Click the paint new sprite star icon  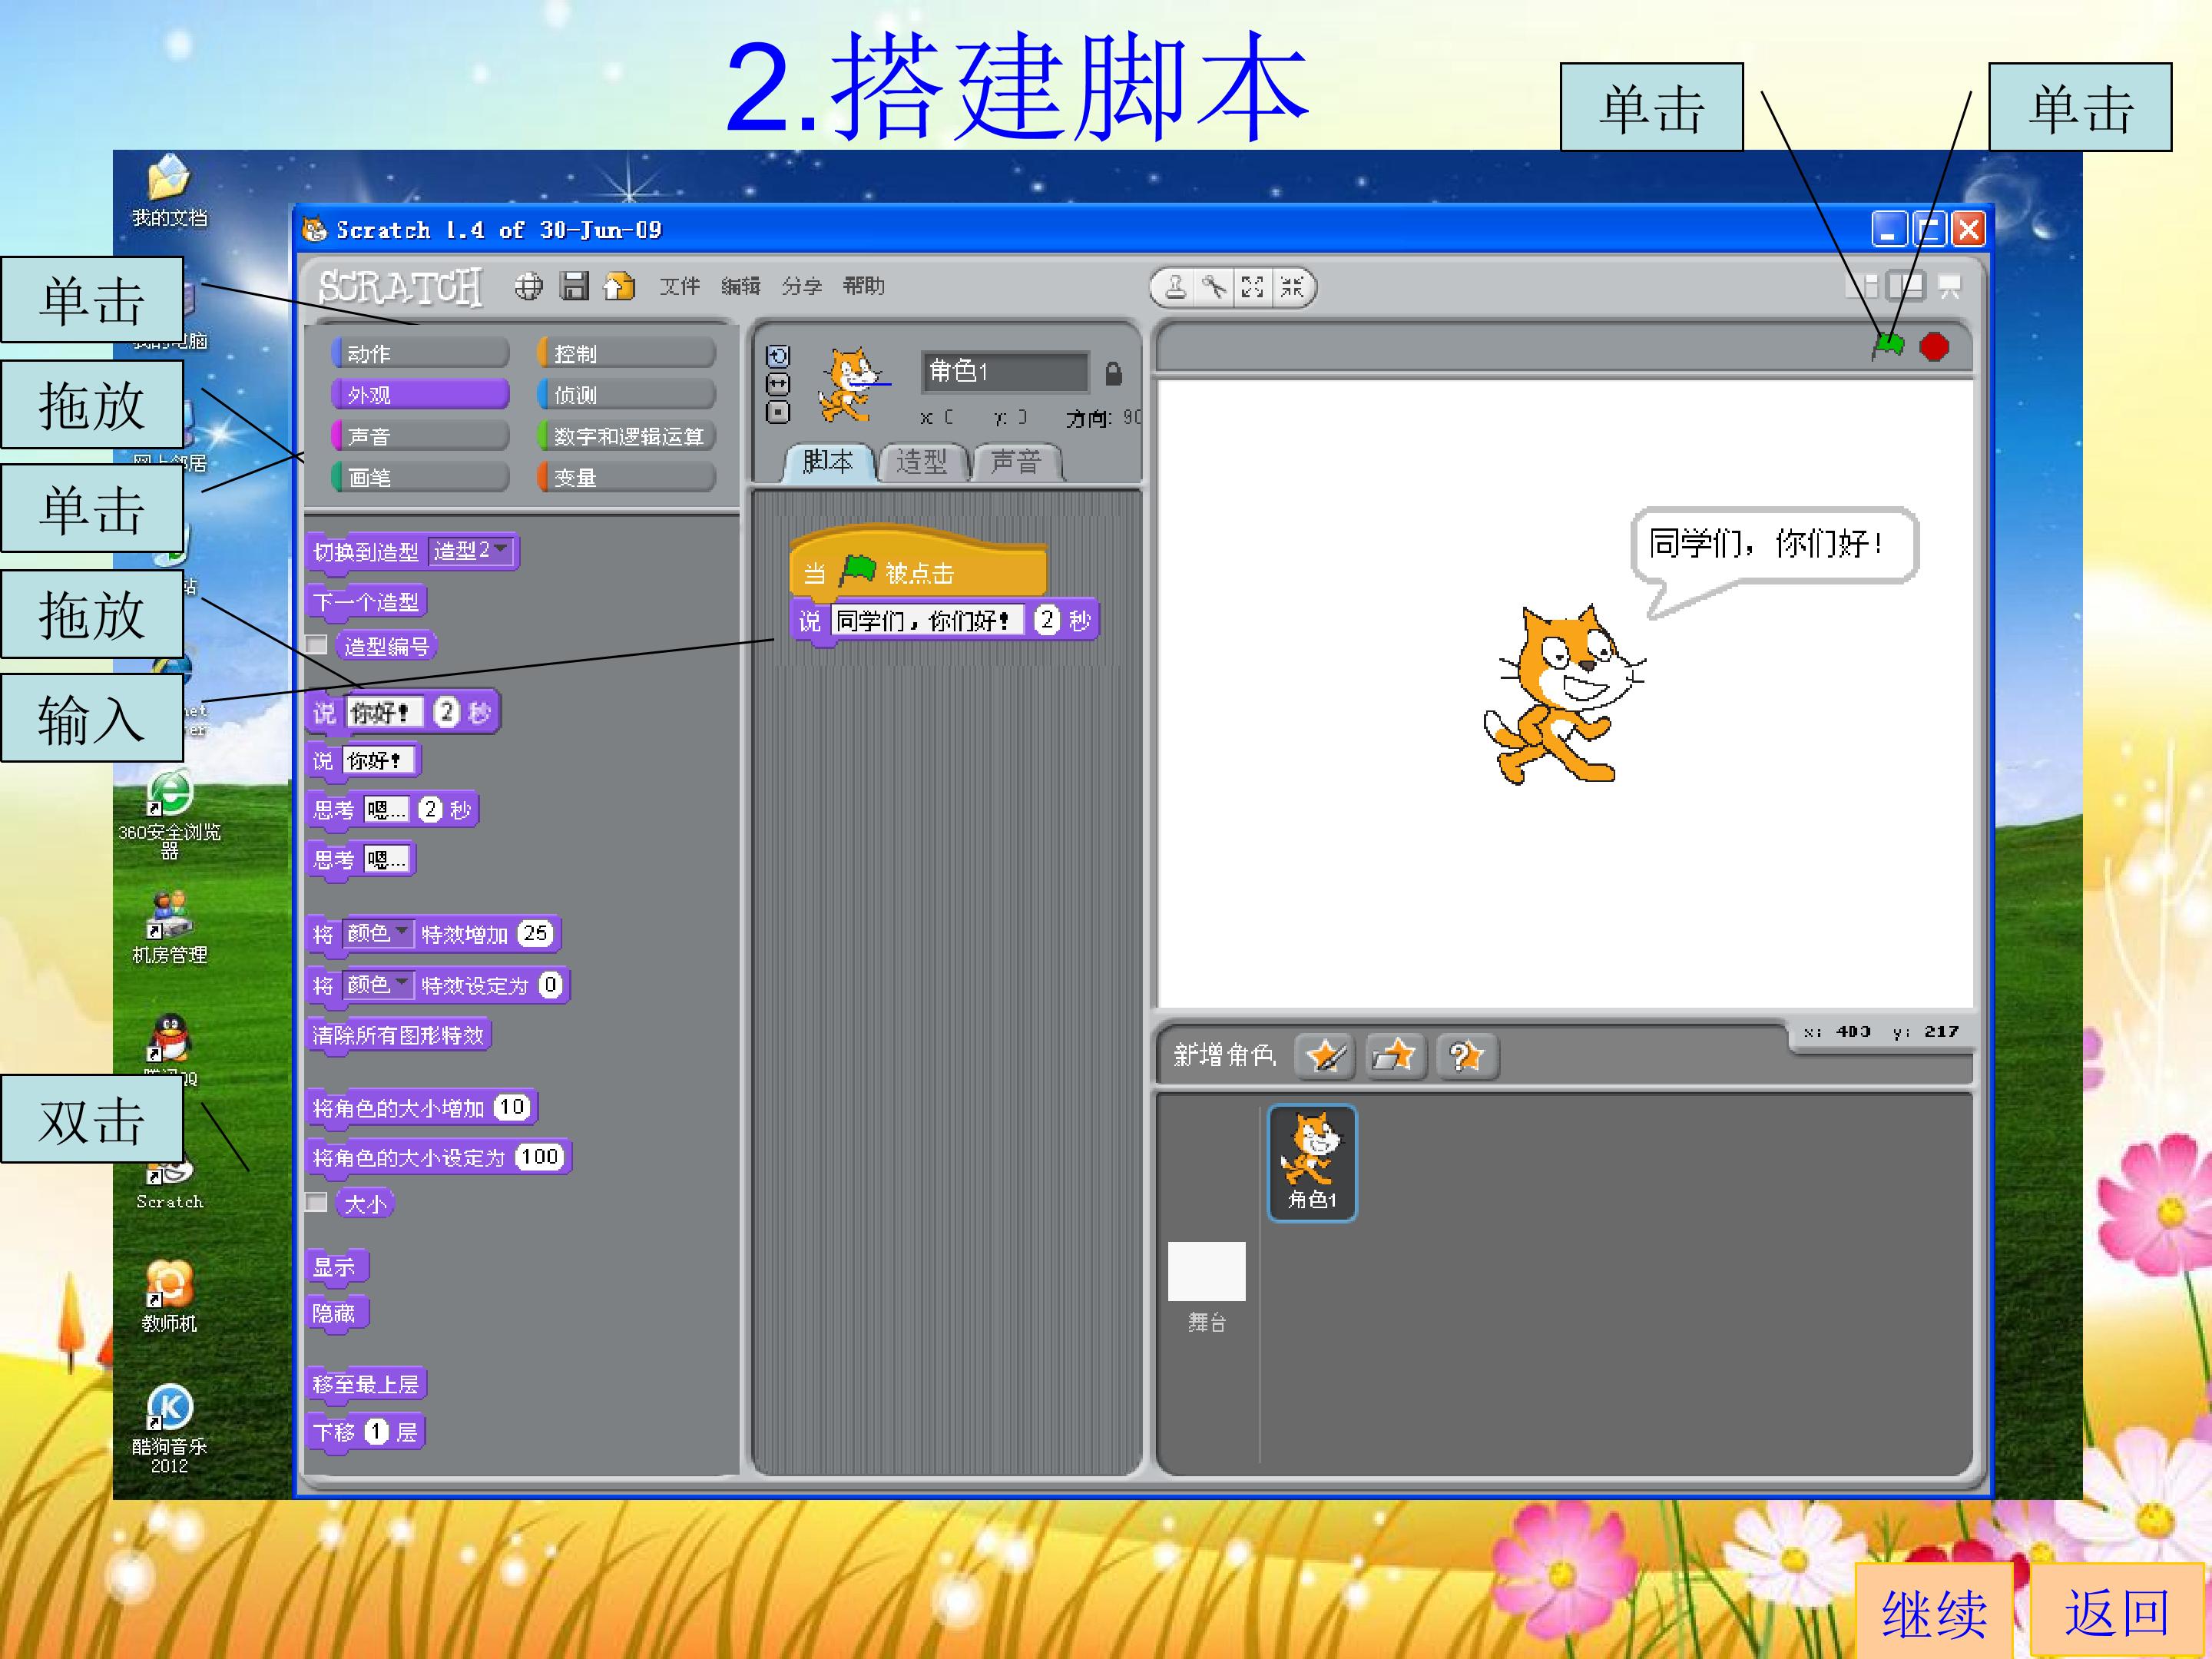[1325, 1055]
